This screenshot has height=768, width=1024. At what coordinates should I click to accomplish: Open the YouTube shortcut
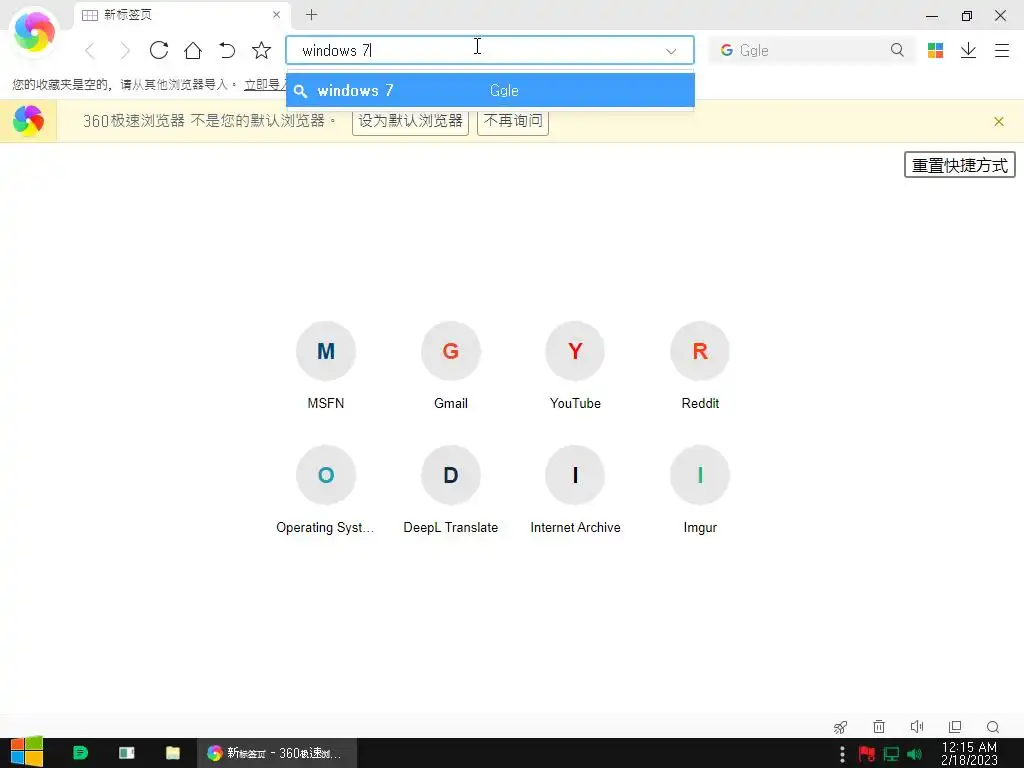(x=575, y=366)
